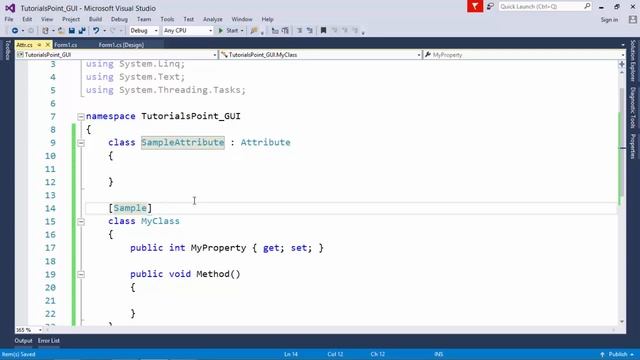Switch to the Form1.cs tab
640x360 pixels.
click(66, 45)
